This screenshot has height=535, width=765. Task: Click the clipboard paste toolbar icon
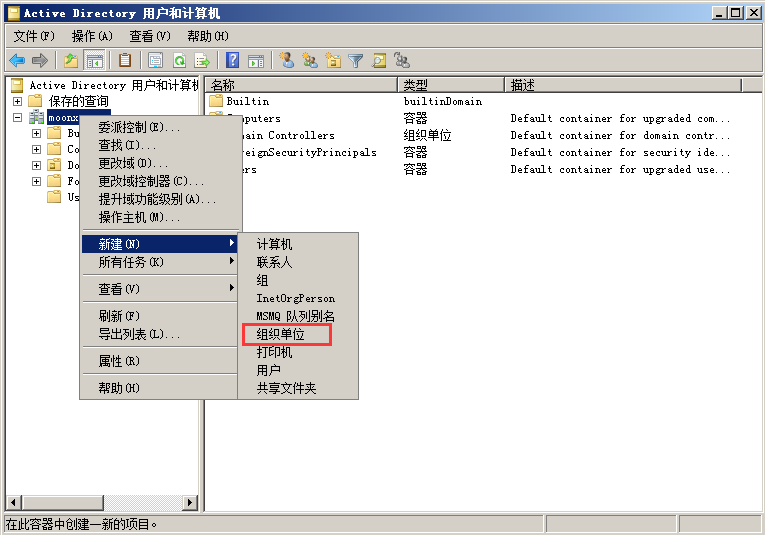click(x=125, y=60)
